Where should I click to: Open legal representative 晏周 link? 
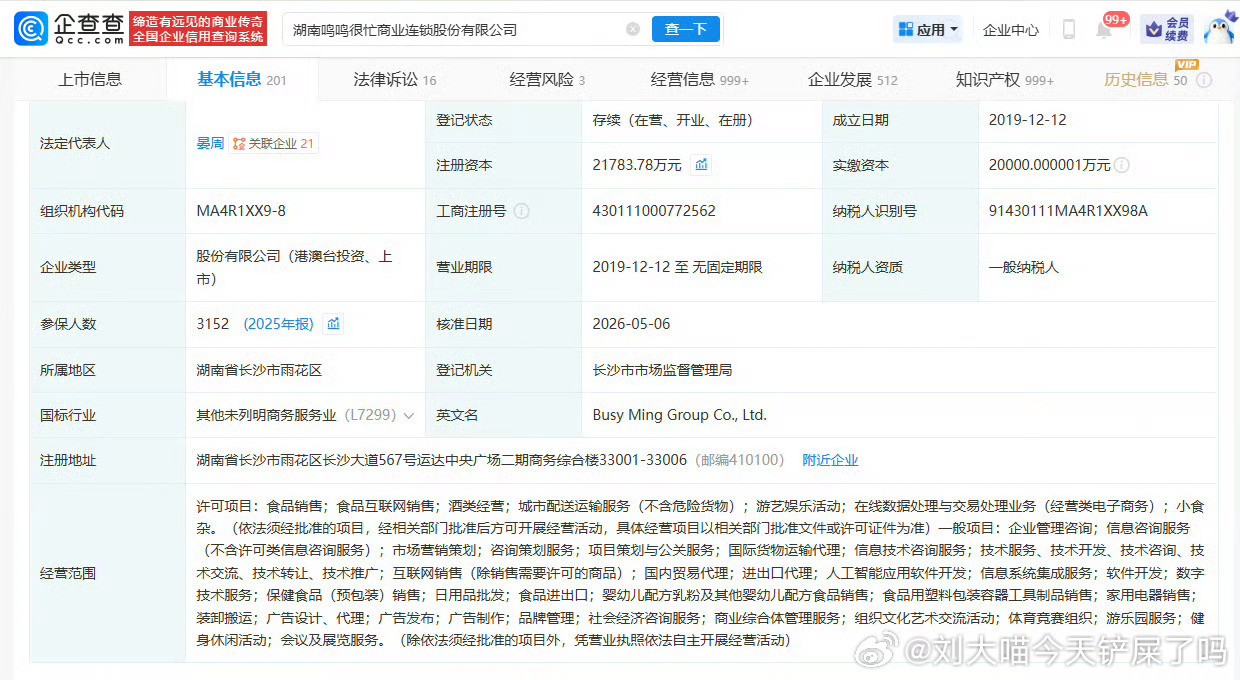click(210, 143)
